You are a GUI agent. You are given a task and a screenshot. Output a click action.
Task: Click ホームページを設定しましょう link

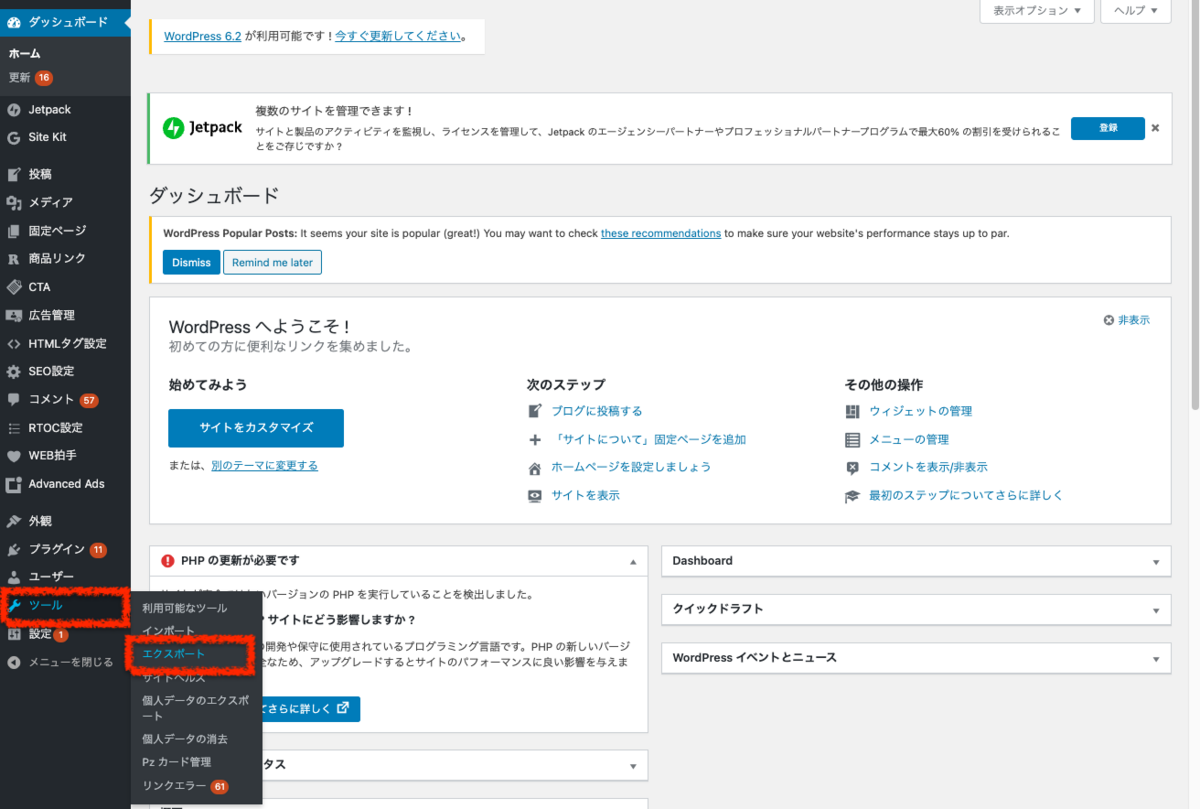pos(631,467)
